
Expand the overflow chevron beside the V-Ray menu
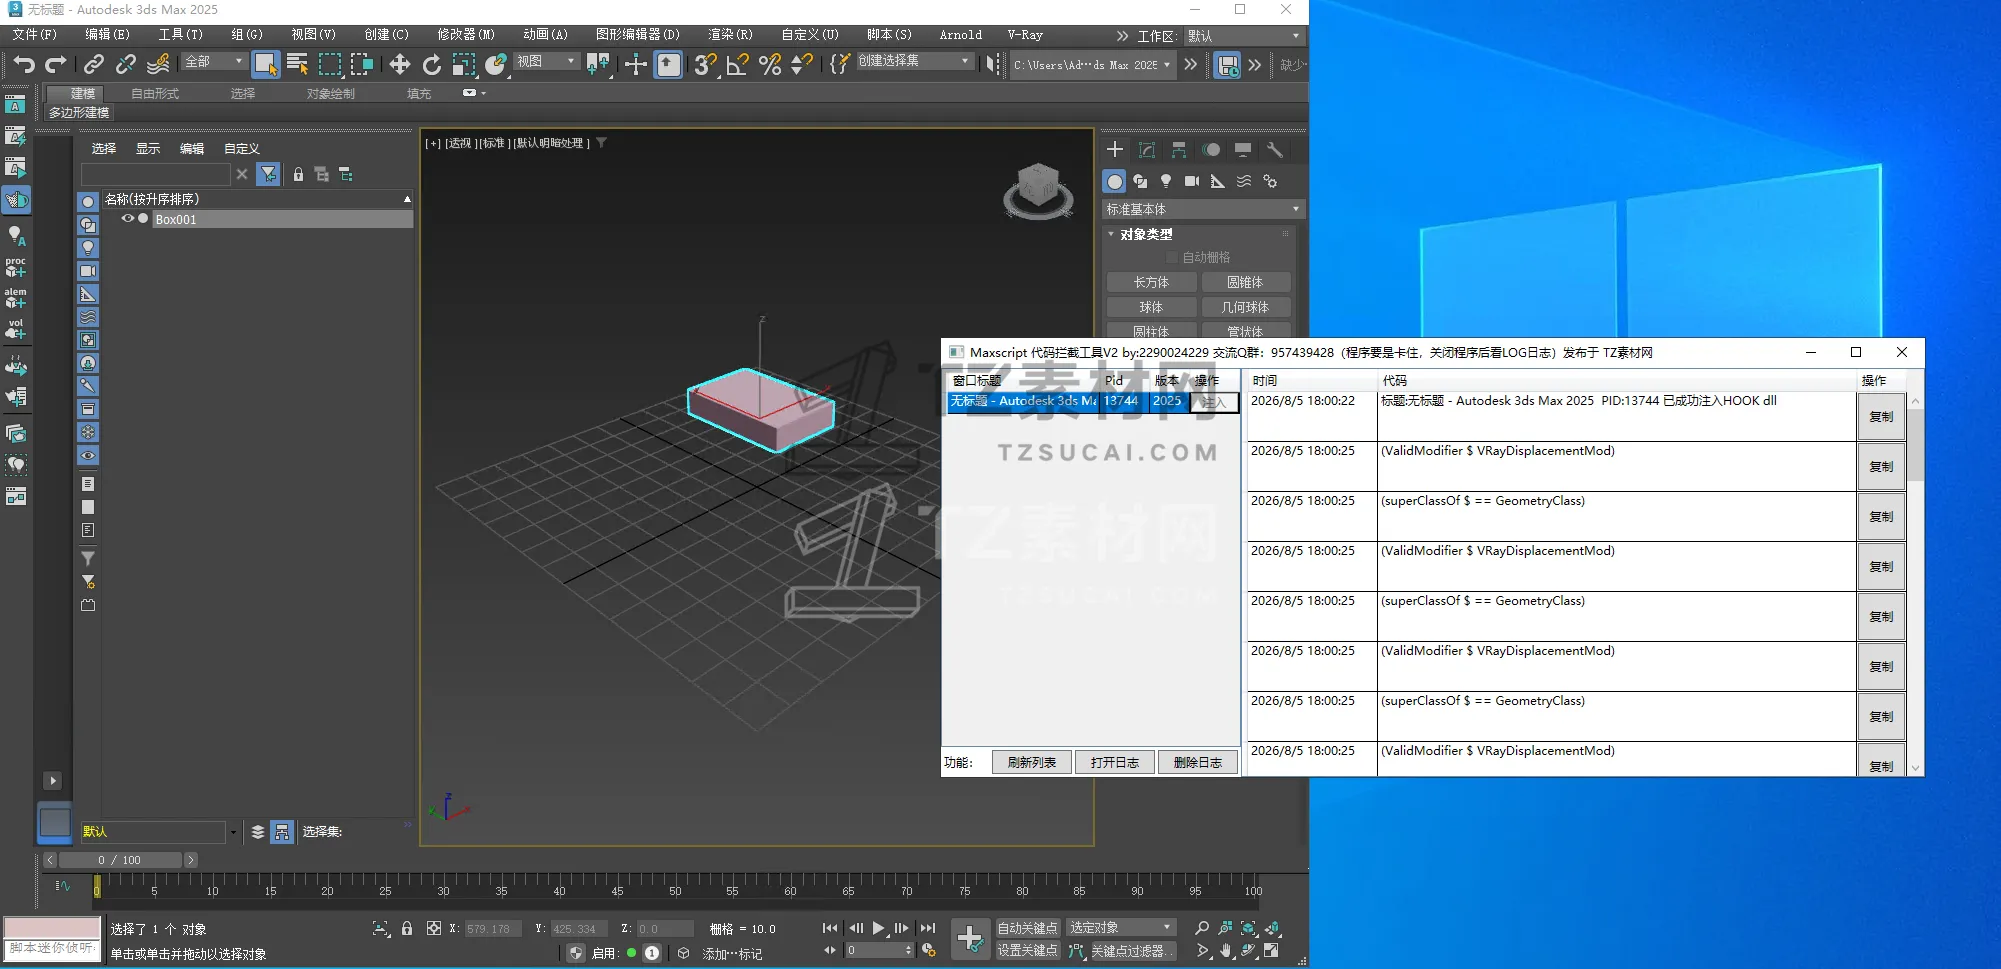1122,36
